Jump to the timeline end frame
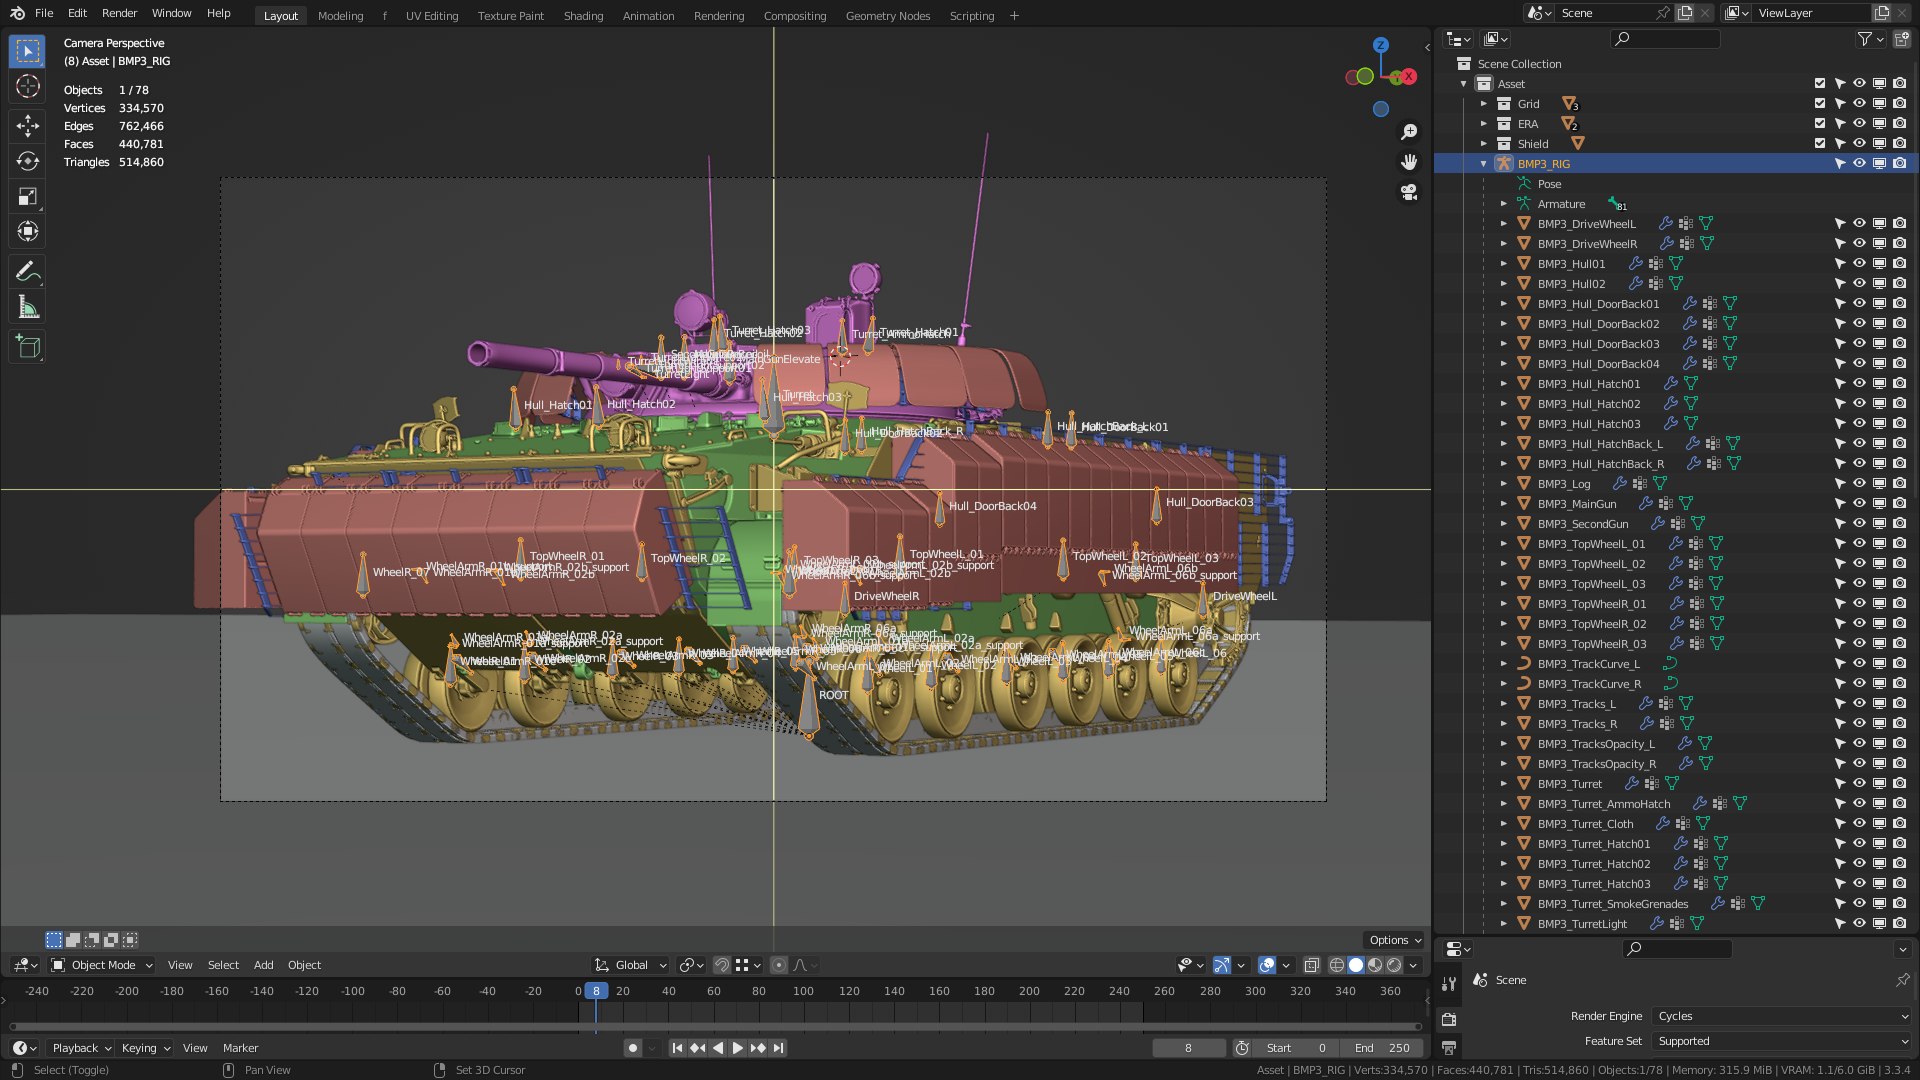The height and width of the screenshot is (1080, 1920). point(778,1048)
